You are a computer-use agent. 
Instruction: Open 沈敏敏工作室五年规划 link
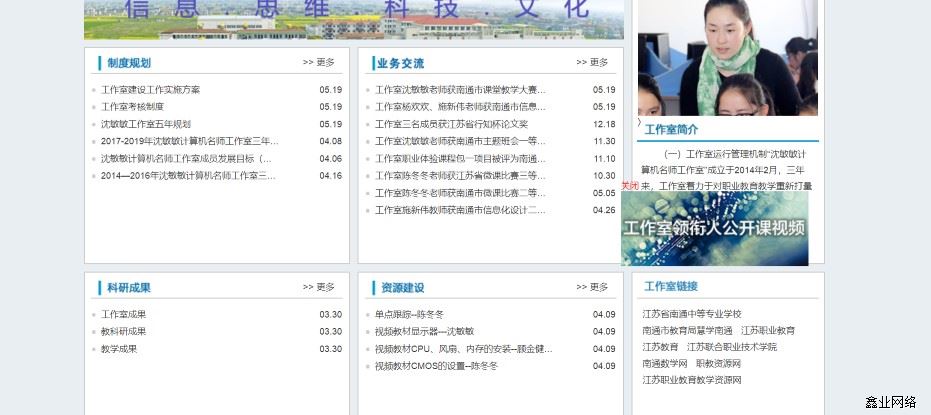pyautogui.click(x=145, y=124)
